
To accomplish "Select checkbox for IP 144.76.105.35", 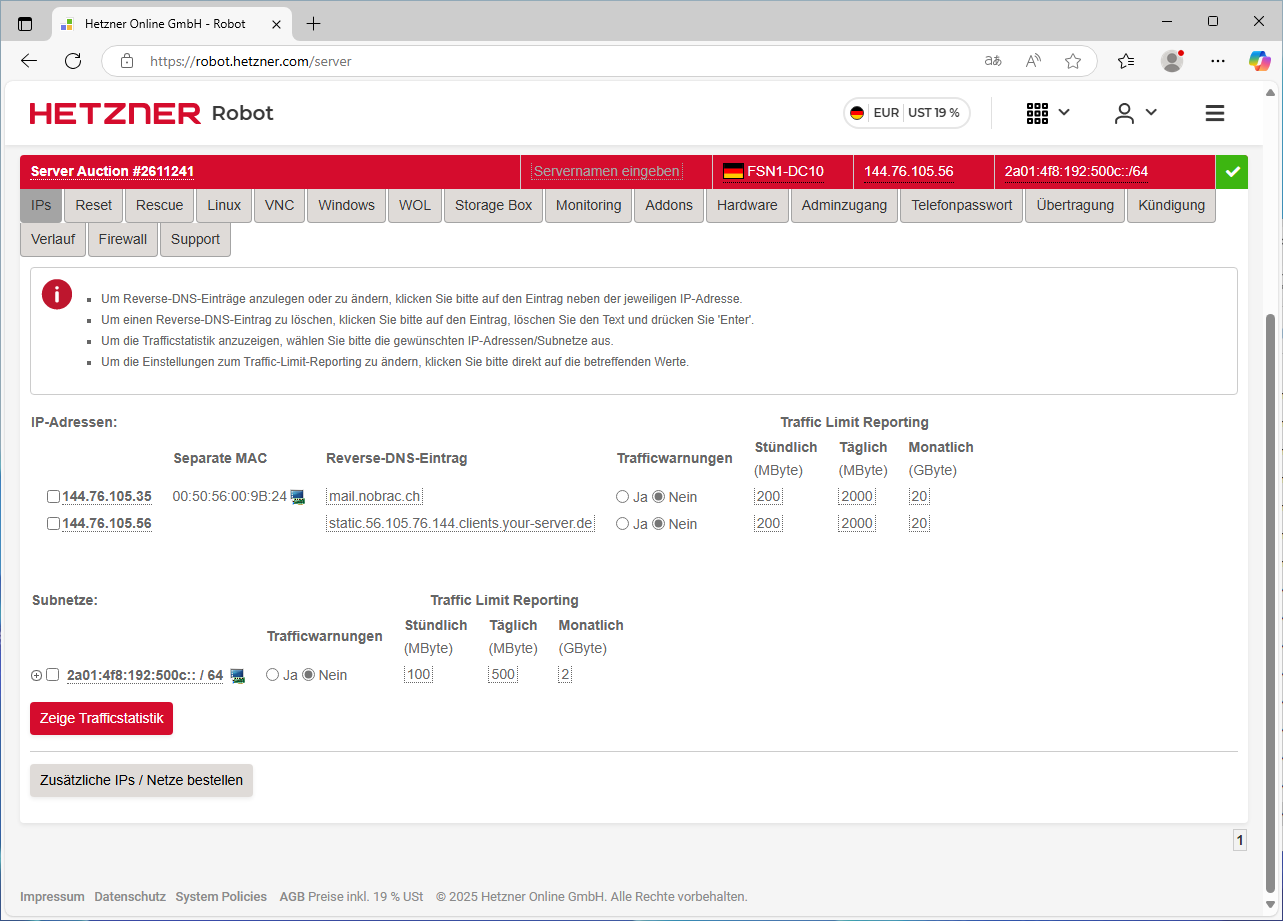I will (53, 497).
